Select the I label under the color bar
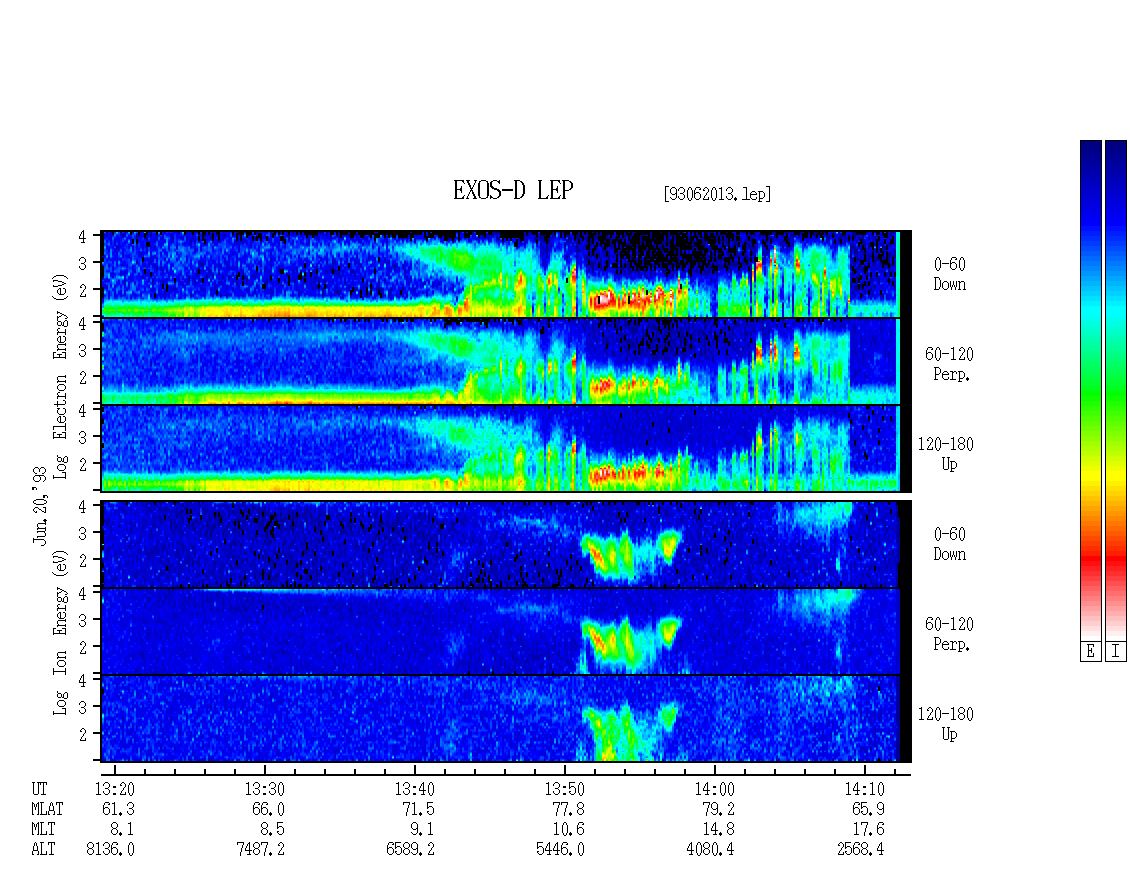The width and height of the screenshot is (1130, 875). coord(1116,652)
